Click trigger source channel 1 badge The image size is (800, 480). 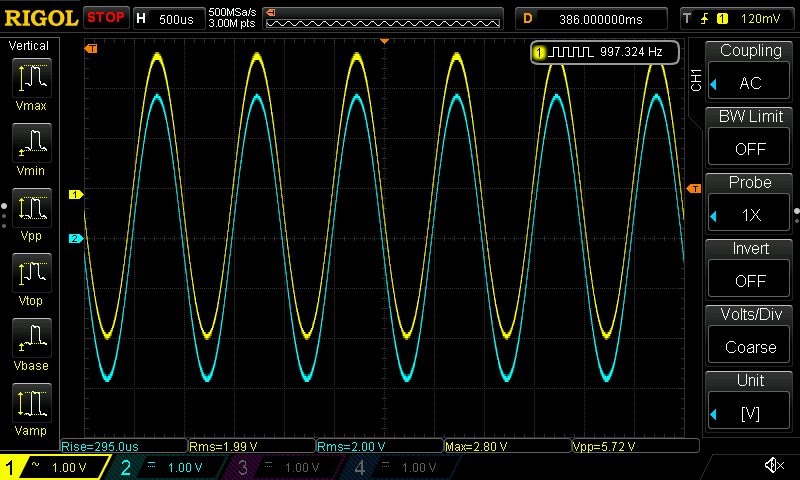coord(722,19)
